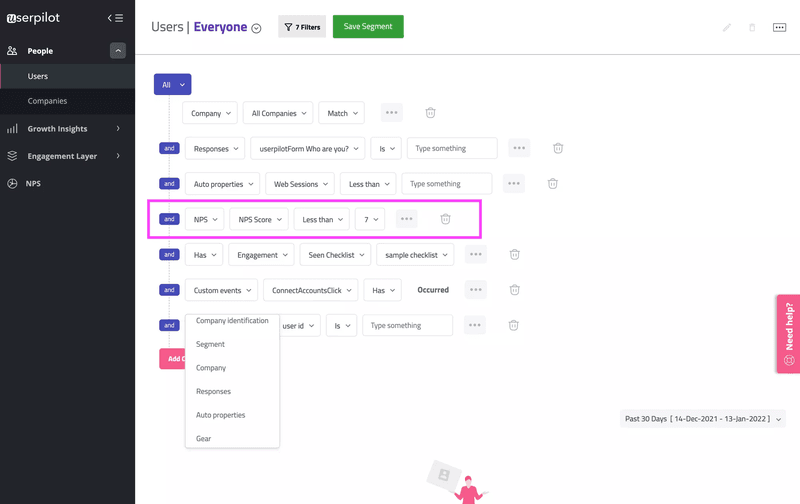Open options dots for Company row

(x=391, y=113)
